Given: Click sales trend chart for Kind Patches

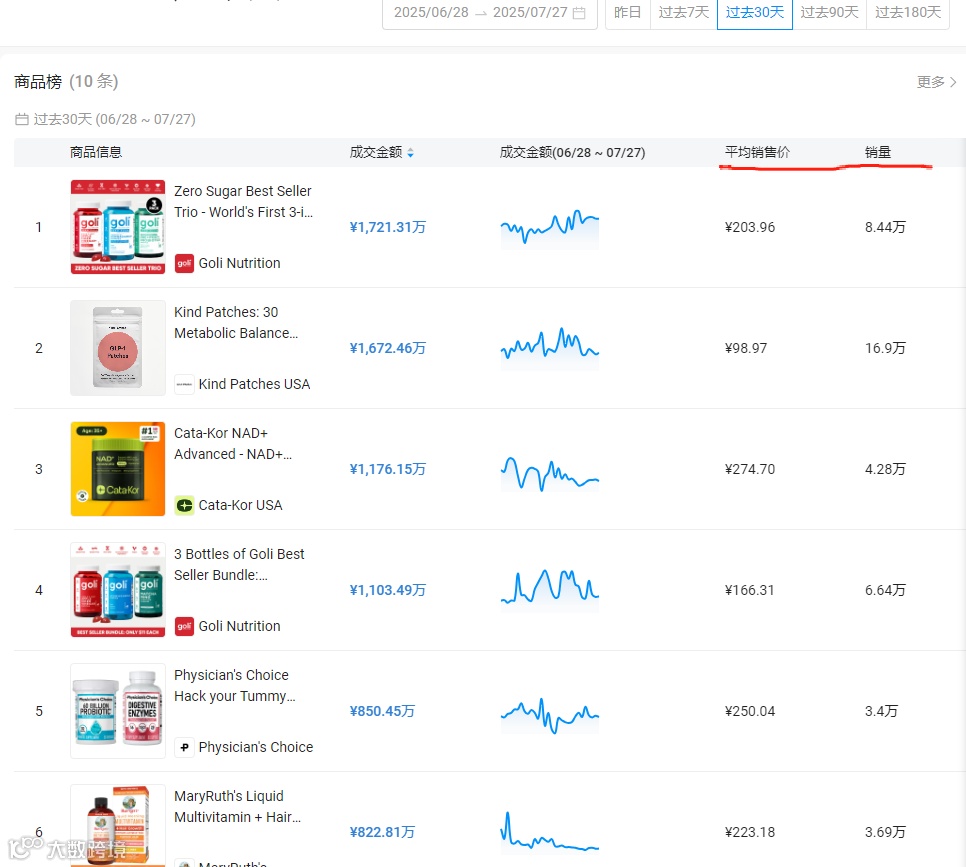Looking at the screenshot, I should 550,349.
